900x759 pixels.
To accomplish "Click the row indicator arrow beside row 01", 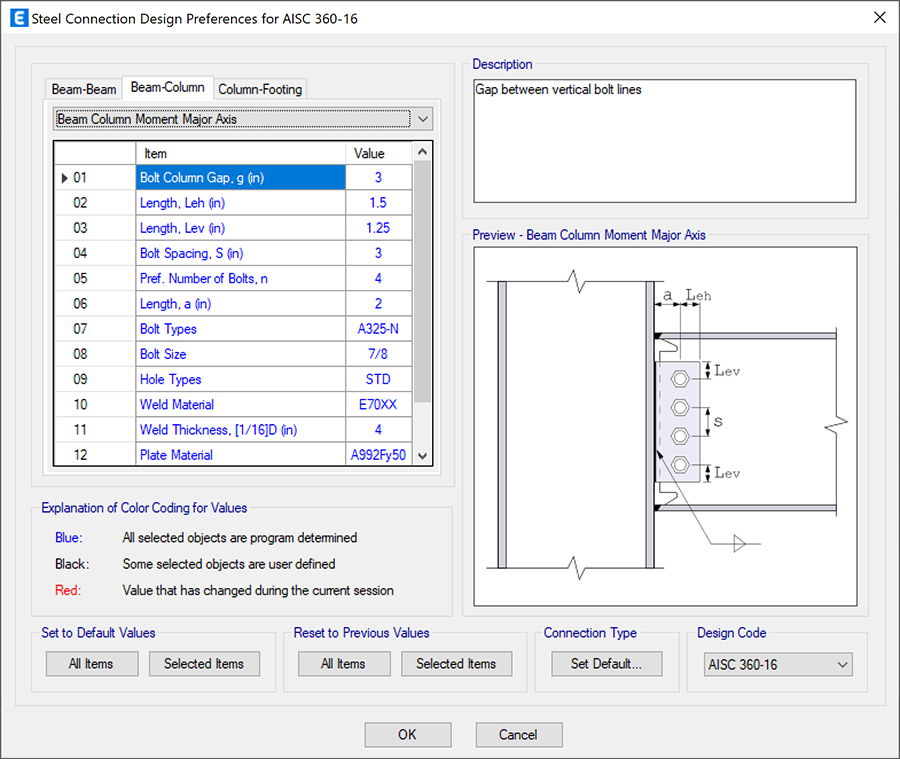I will [x=65, y=177].
